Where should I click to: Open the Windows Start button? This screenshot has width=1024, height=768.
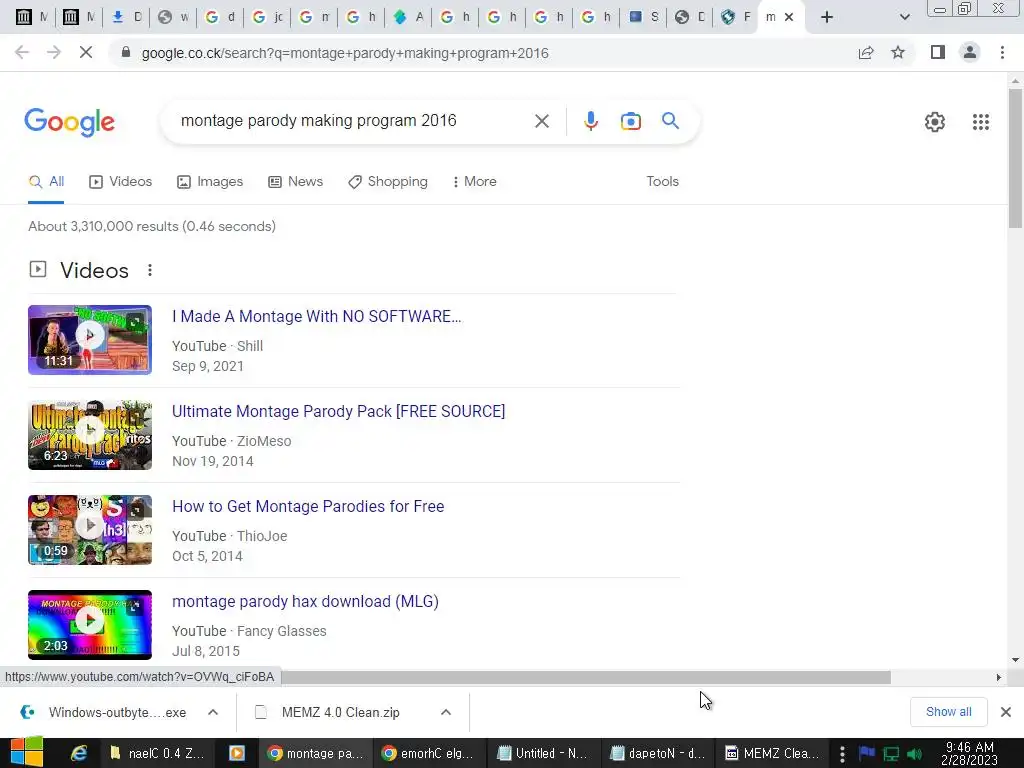[27, 753]
